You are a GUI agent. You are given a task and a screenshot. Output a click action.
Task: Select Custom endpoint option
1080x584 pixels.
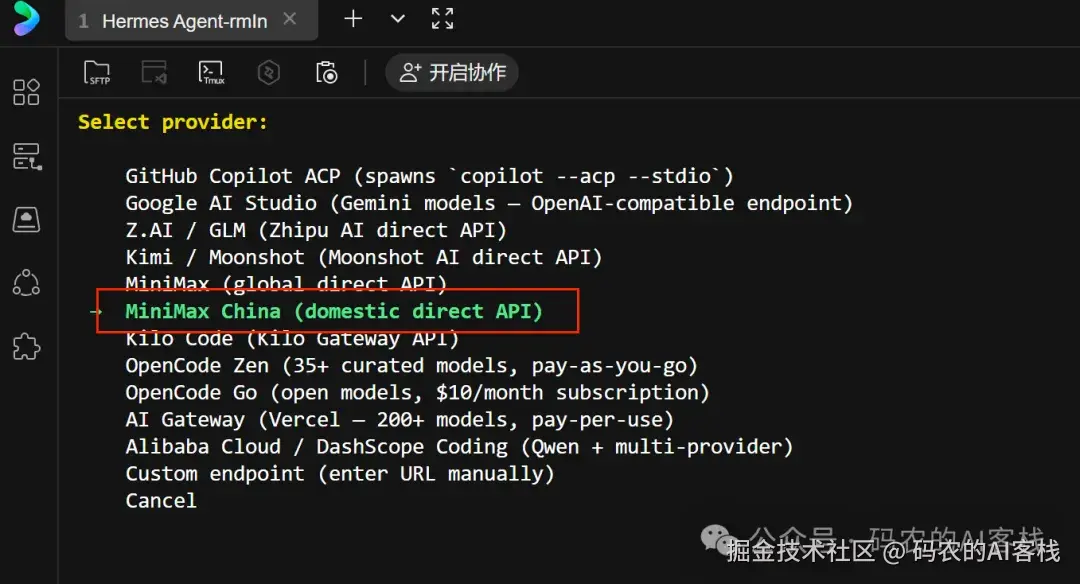(x=340, y=474)
